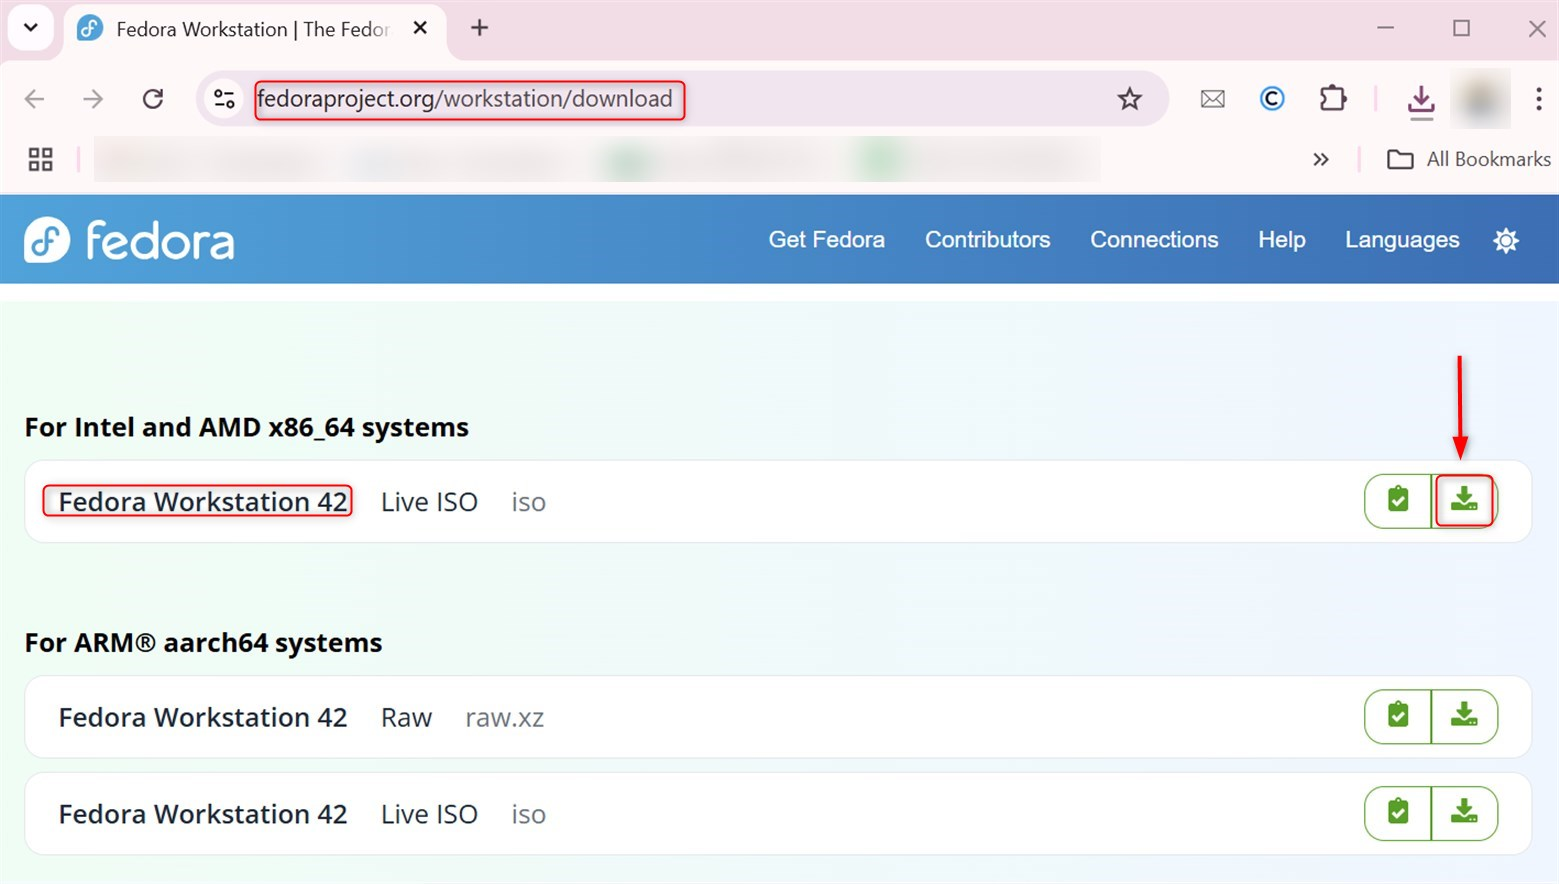Show browser downloads
Viewport: 1559px width, 884px height.
(x=1421, y=100)
